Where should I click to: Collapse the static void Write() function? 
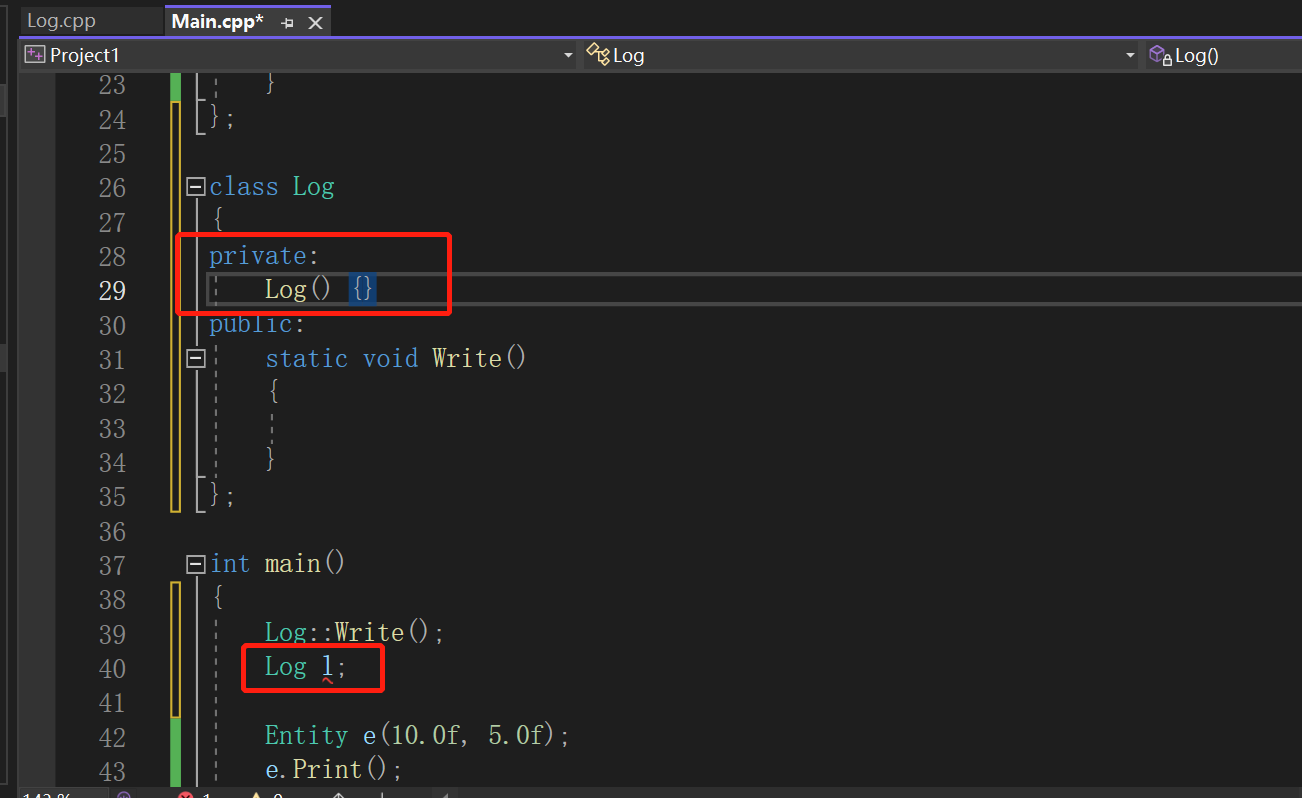(x=195, y=358)
